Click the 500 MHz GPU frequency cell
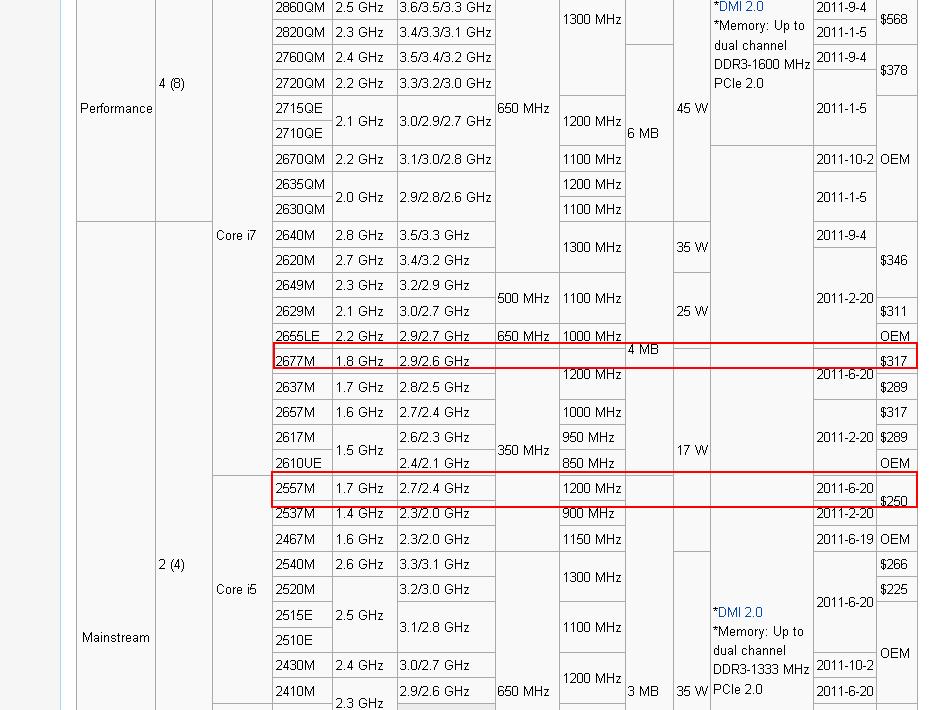 (527, 298)
